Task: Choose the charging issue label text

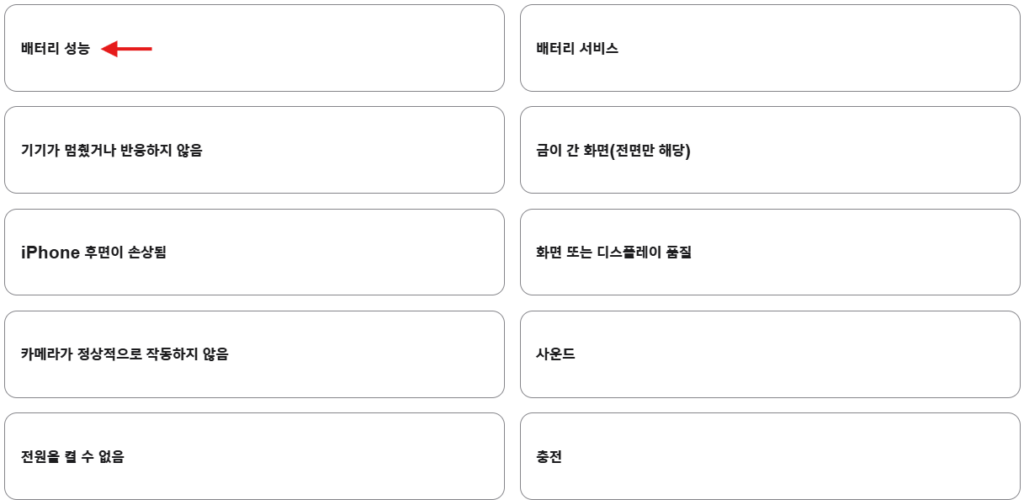Action: [x=549, y=456]
